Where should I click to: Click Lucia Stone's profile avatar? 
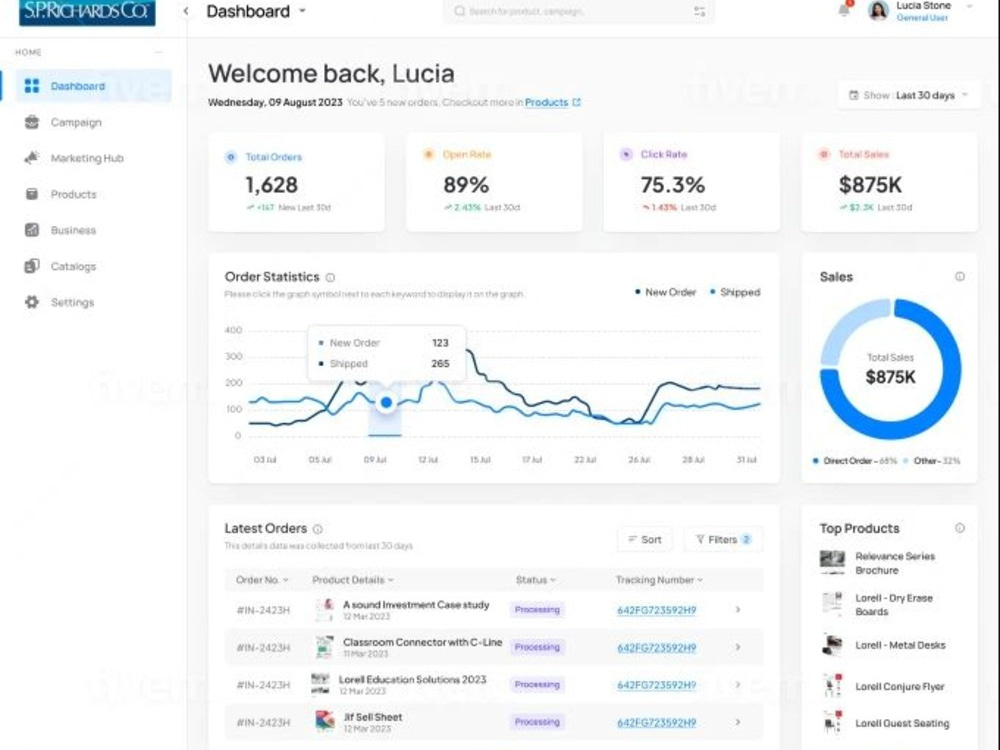[x=878, y=11]
